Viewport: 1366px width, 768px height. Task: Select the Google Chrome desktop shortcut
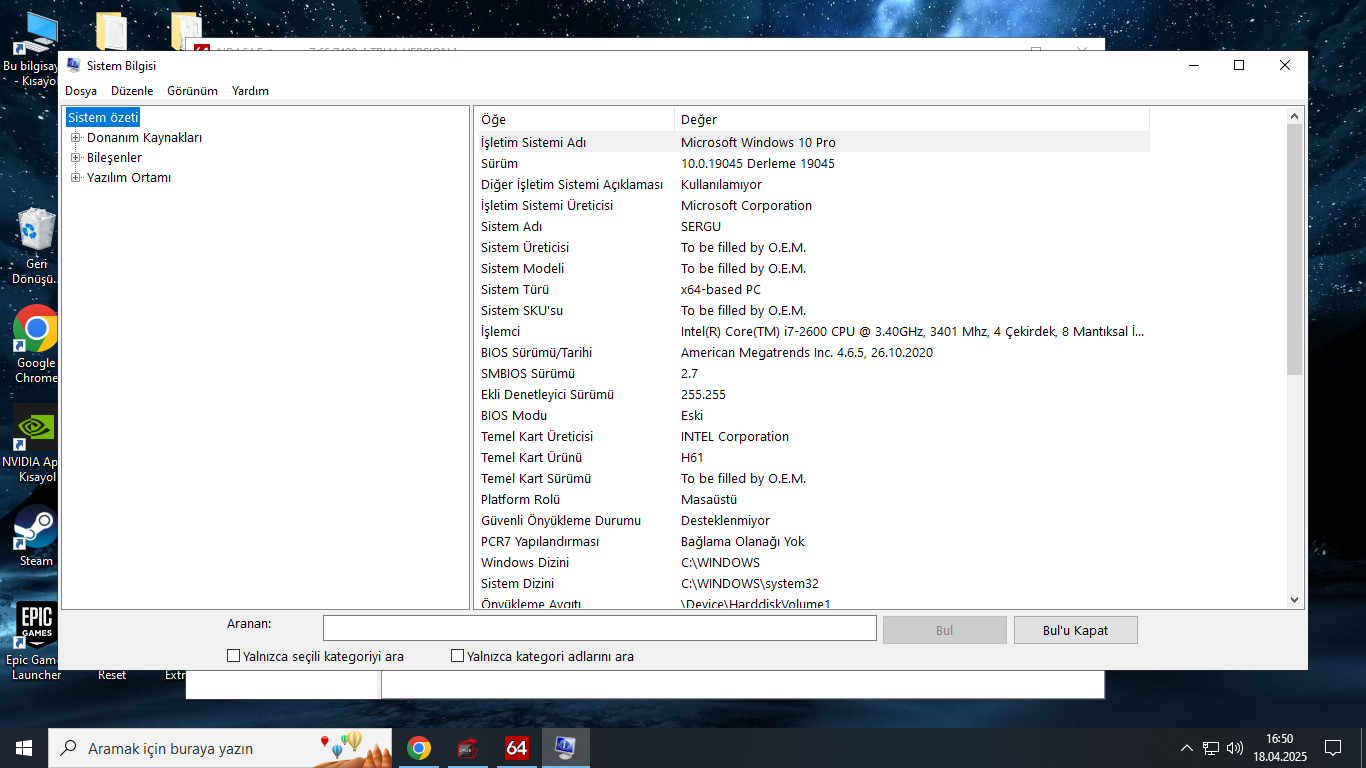(x=36, y=345)
